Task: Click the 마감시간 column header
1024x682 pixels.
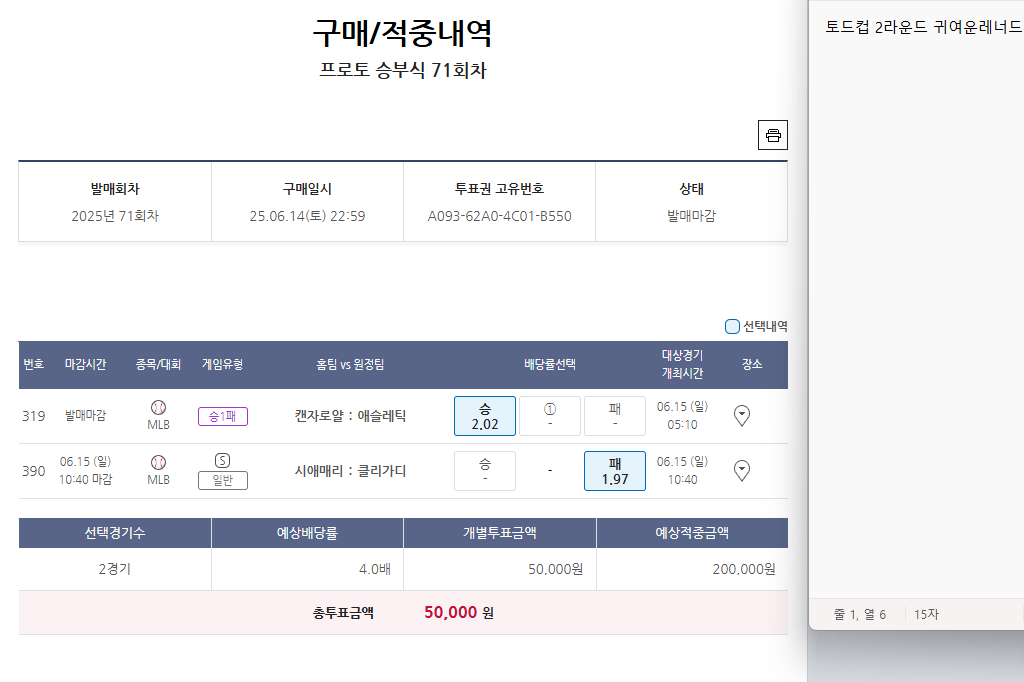Action: [85, 365]
